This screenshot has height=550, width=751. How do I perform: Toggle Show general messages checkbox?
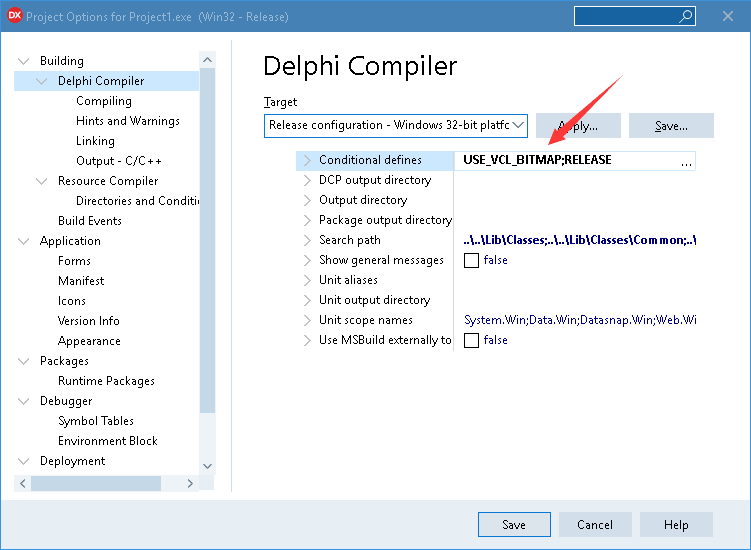[472, 260]
